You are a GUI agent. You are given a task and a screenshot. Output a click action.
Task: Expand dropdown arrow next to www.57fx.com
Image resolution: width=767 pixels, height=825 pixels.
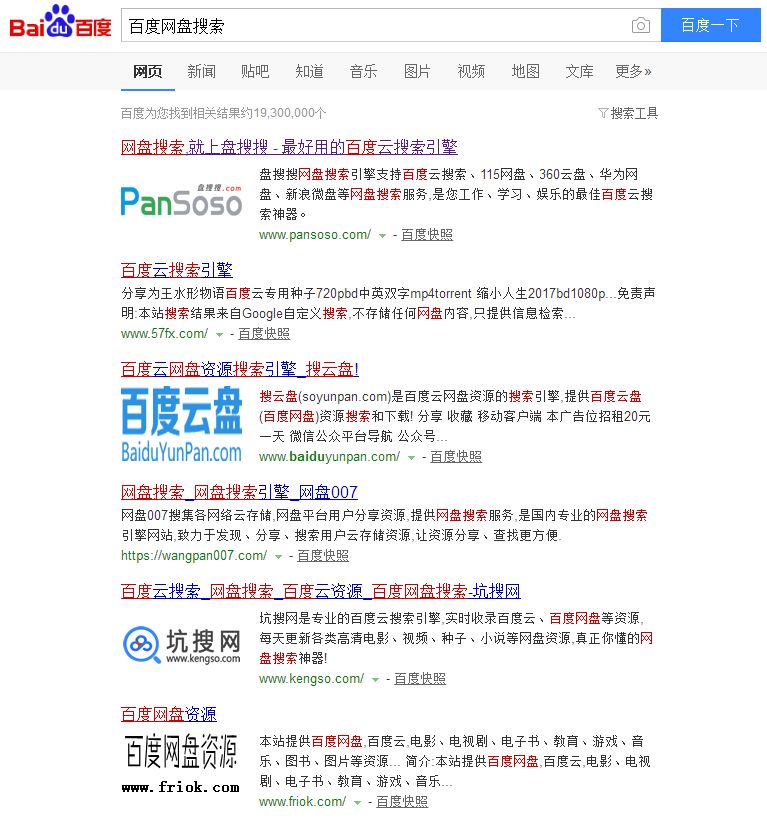click(x=219, y=335)
